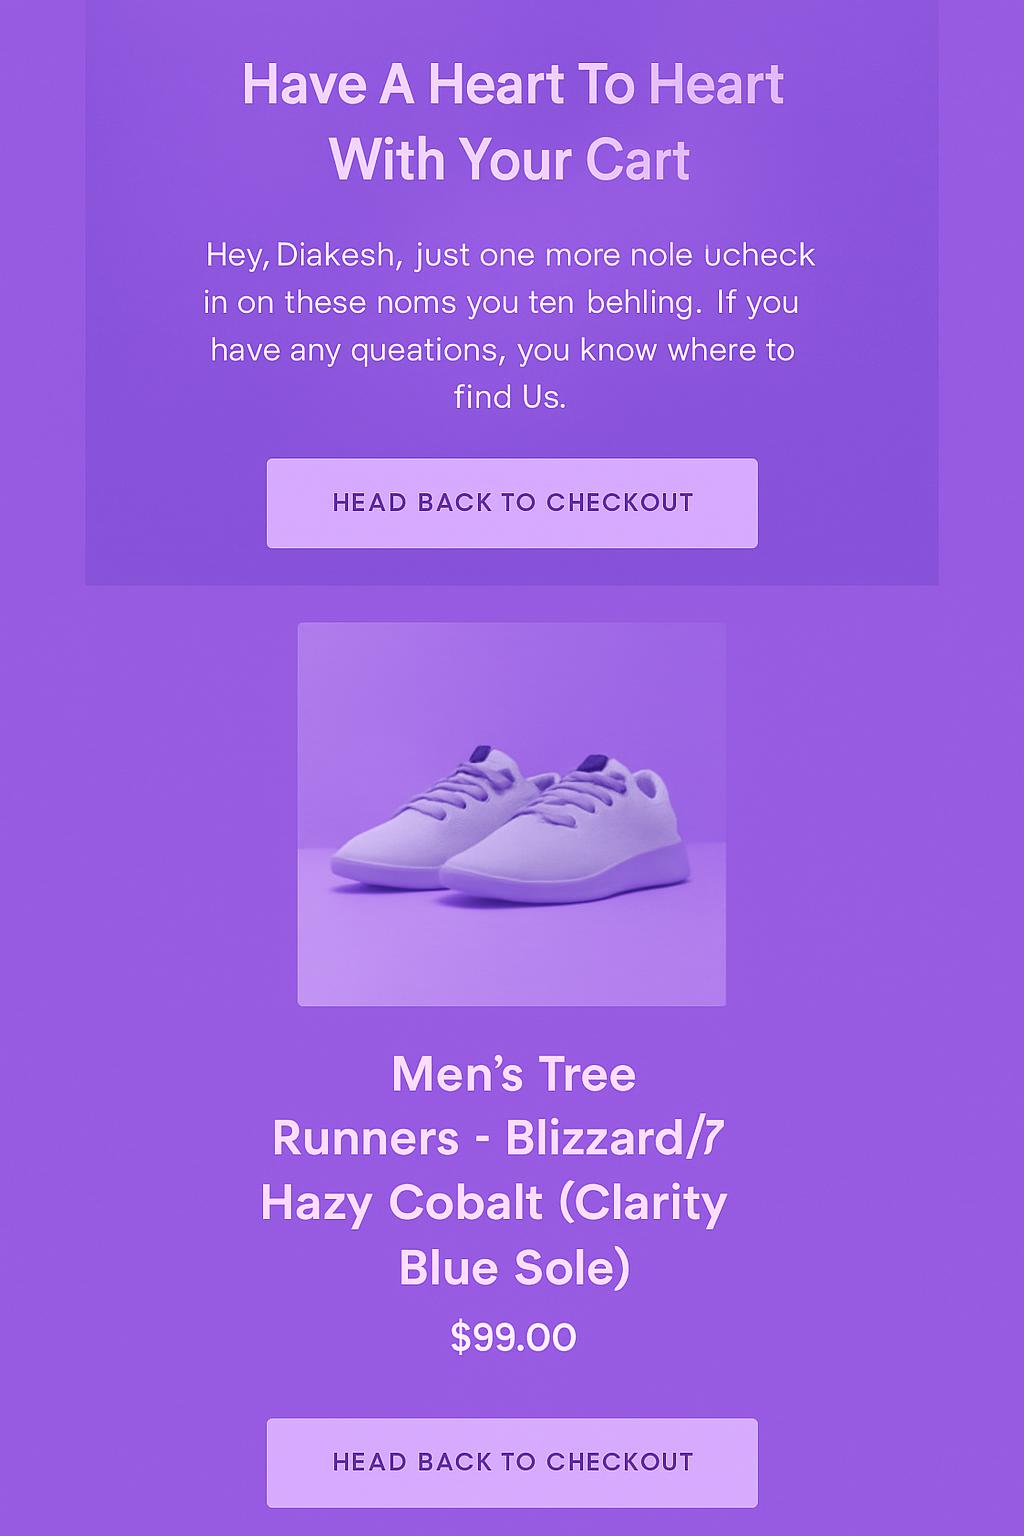Click the top Head Back to Checkout button
The width and height of the screenshot is (1024, 1536).
click(512, 503)
